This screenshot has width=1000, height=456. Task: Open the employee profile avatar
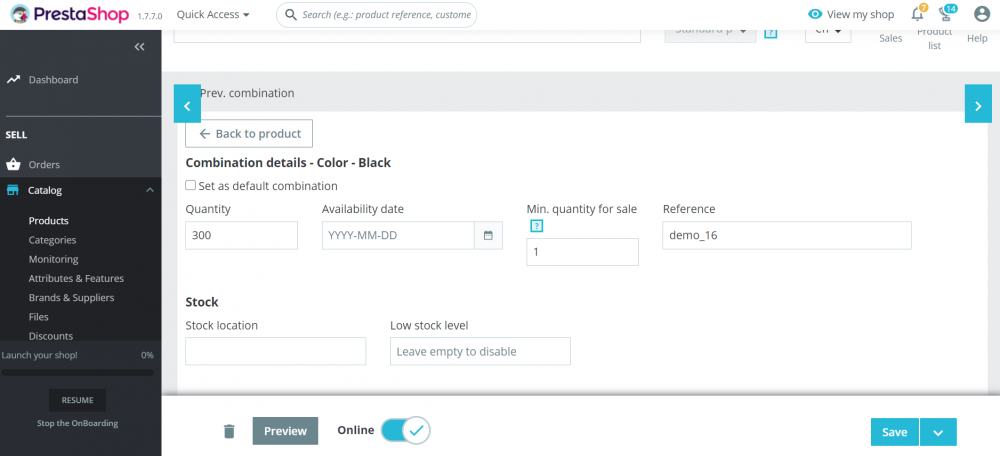click(981, 15)
